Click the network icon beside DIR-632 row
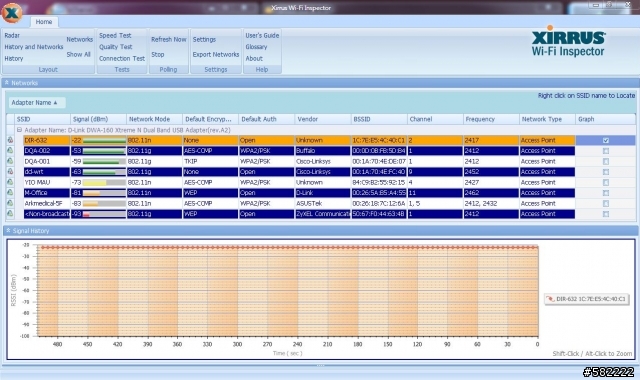 coord(10,140)
